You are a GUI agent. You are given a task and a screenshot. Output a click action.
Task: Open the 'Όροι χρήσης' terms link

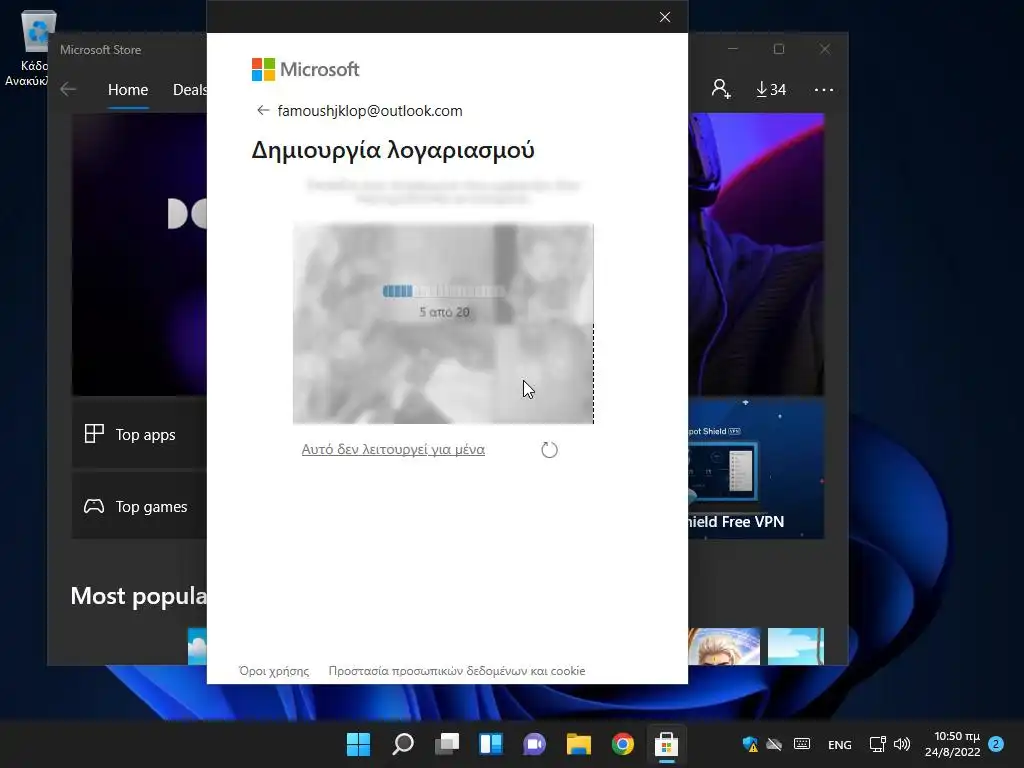pyautogui.click(x=274, y=671)
